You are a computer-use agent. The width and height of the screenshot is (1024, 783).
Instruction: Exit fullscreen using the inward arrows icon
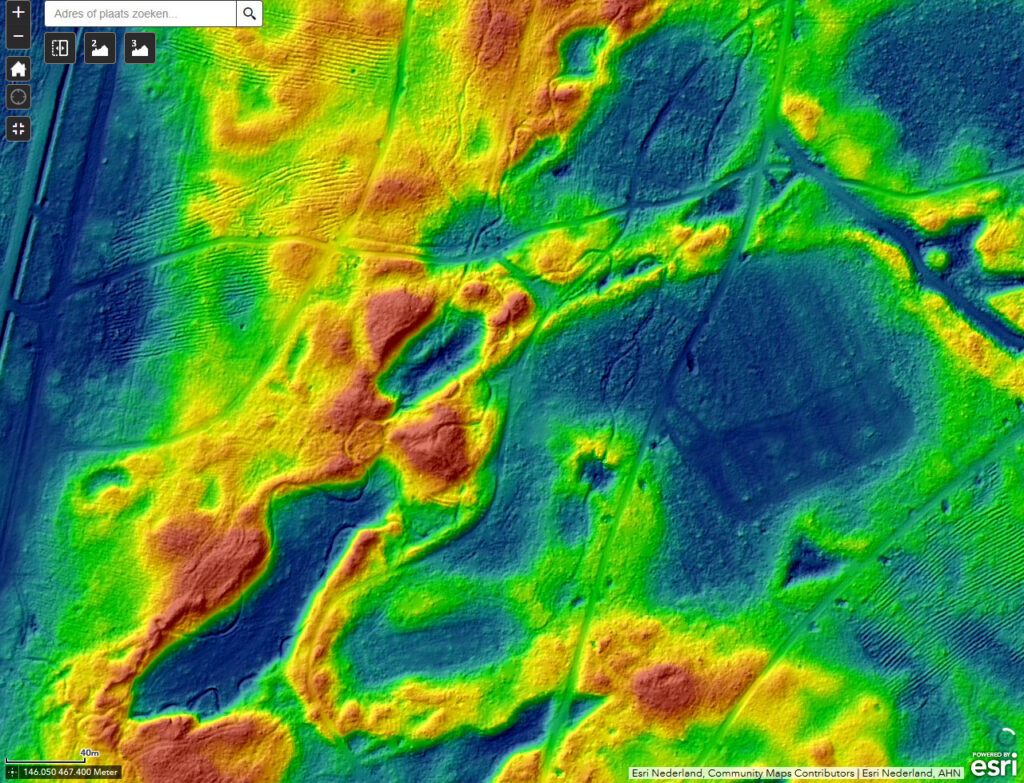tap(18, 128)
